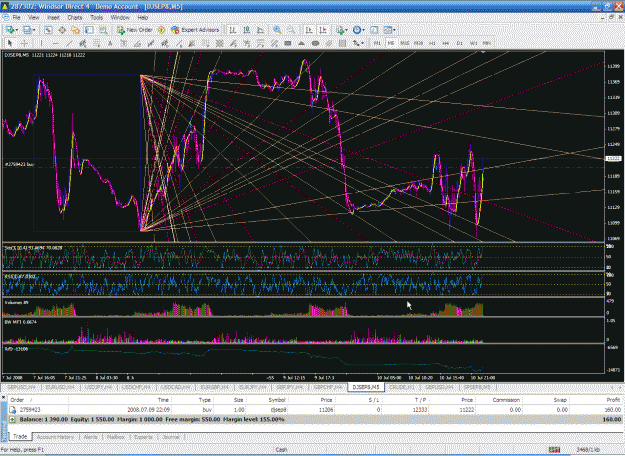
Task: Switch timeframe to H4
Action: click(x=446, y=43)
